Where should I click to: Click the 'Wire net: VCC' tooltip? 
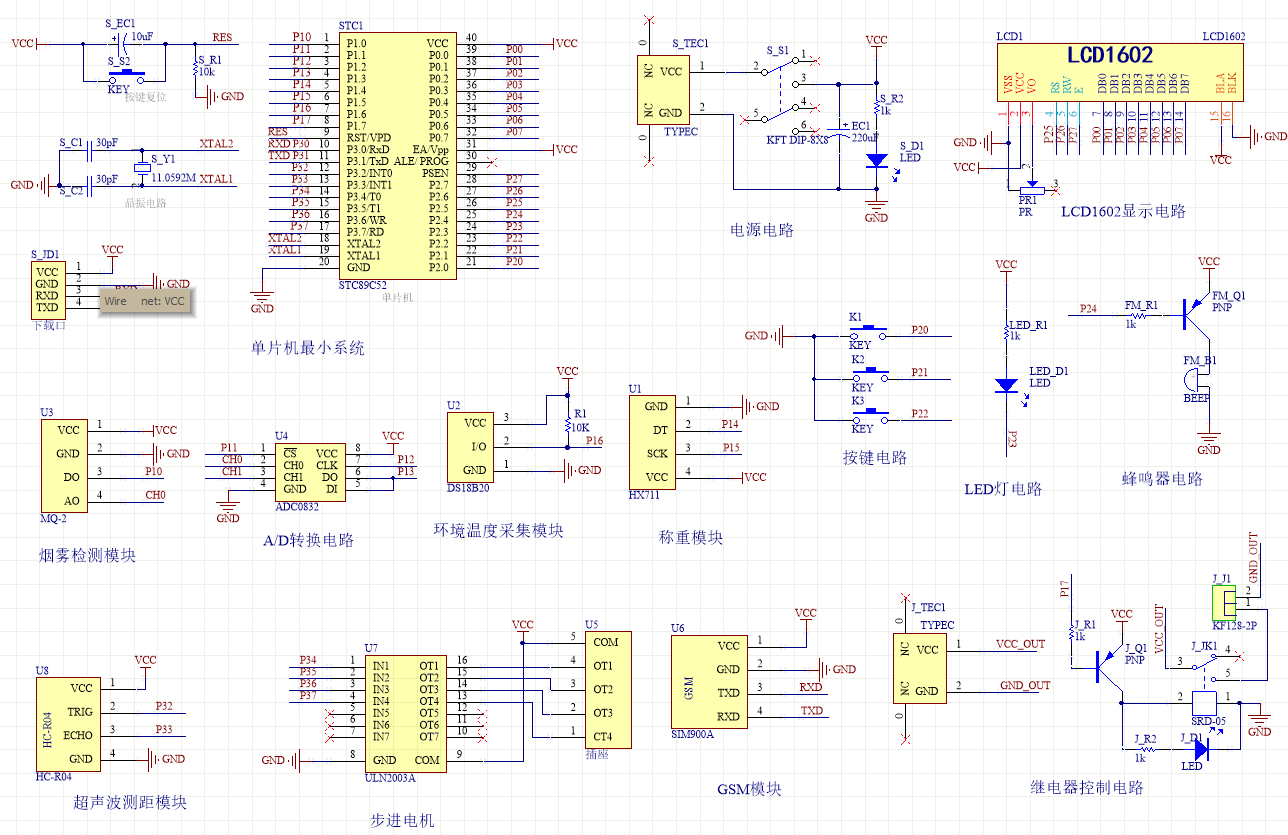(x=144, y=300)
